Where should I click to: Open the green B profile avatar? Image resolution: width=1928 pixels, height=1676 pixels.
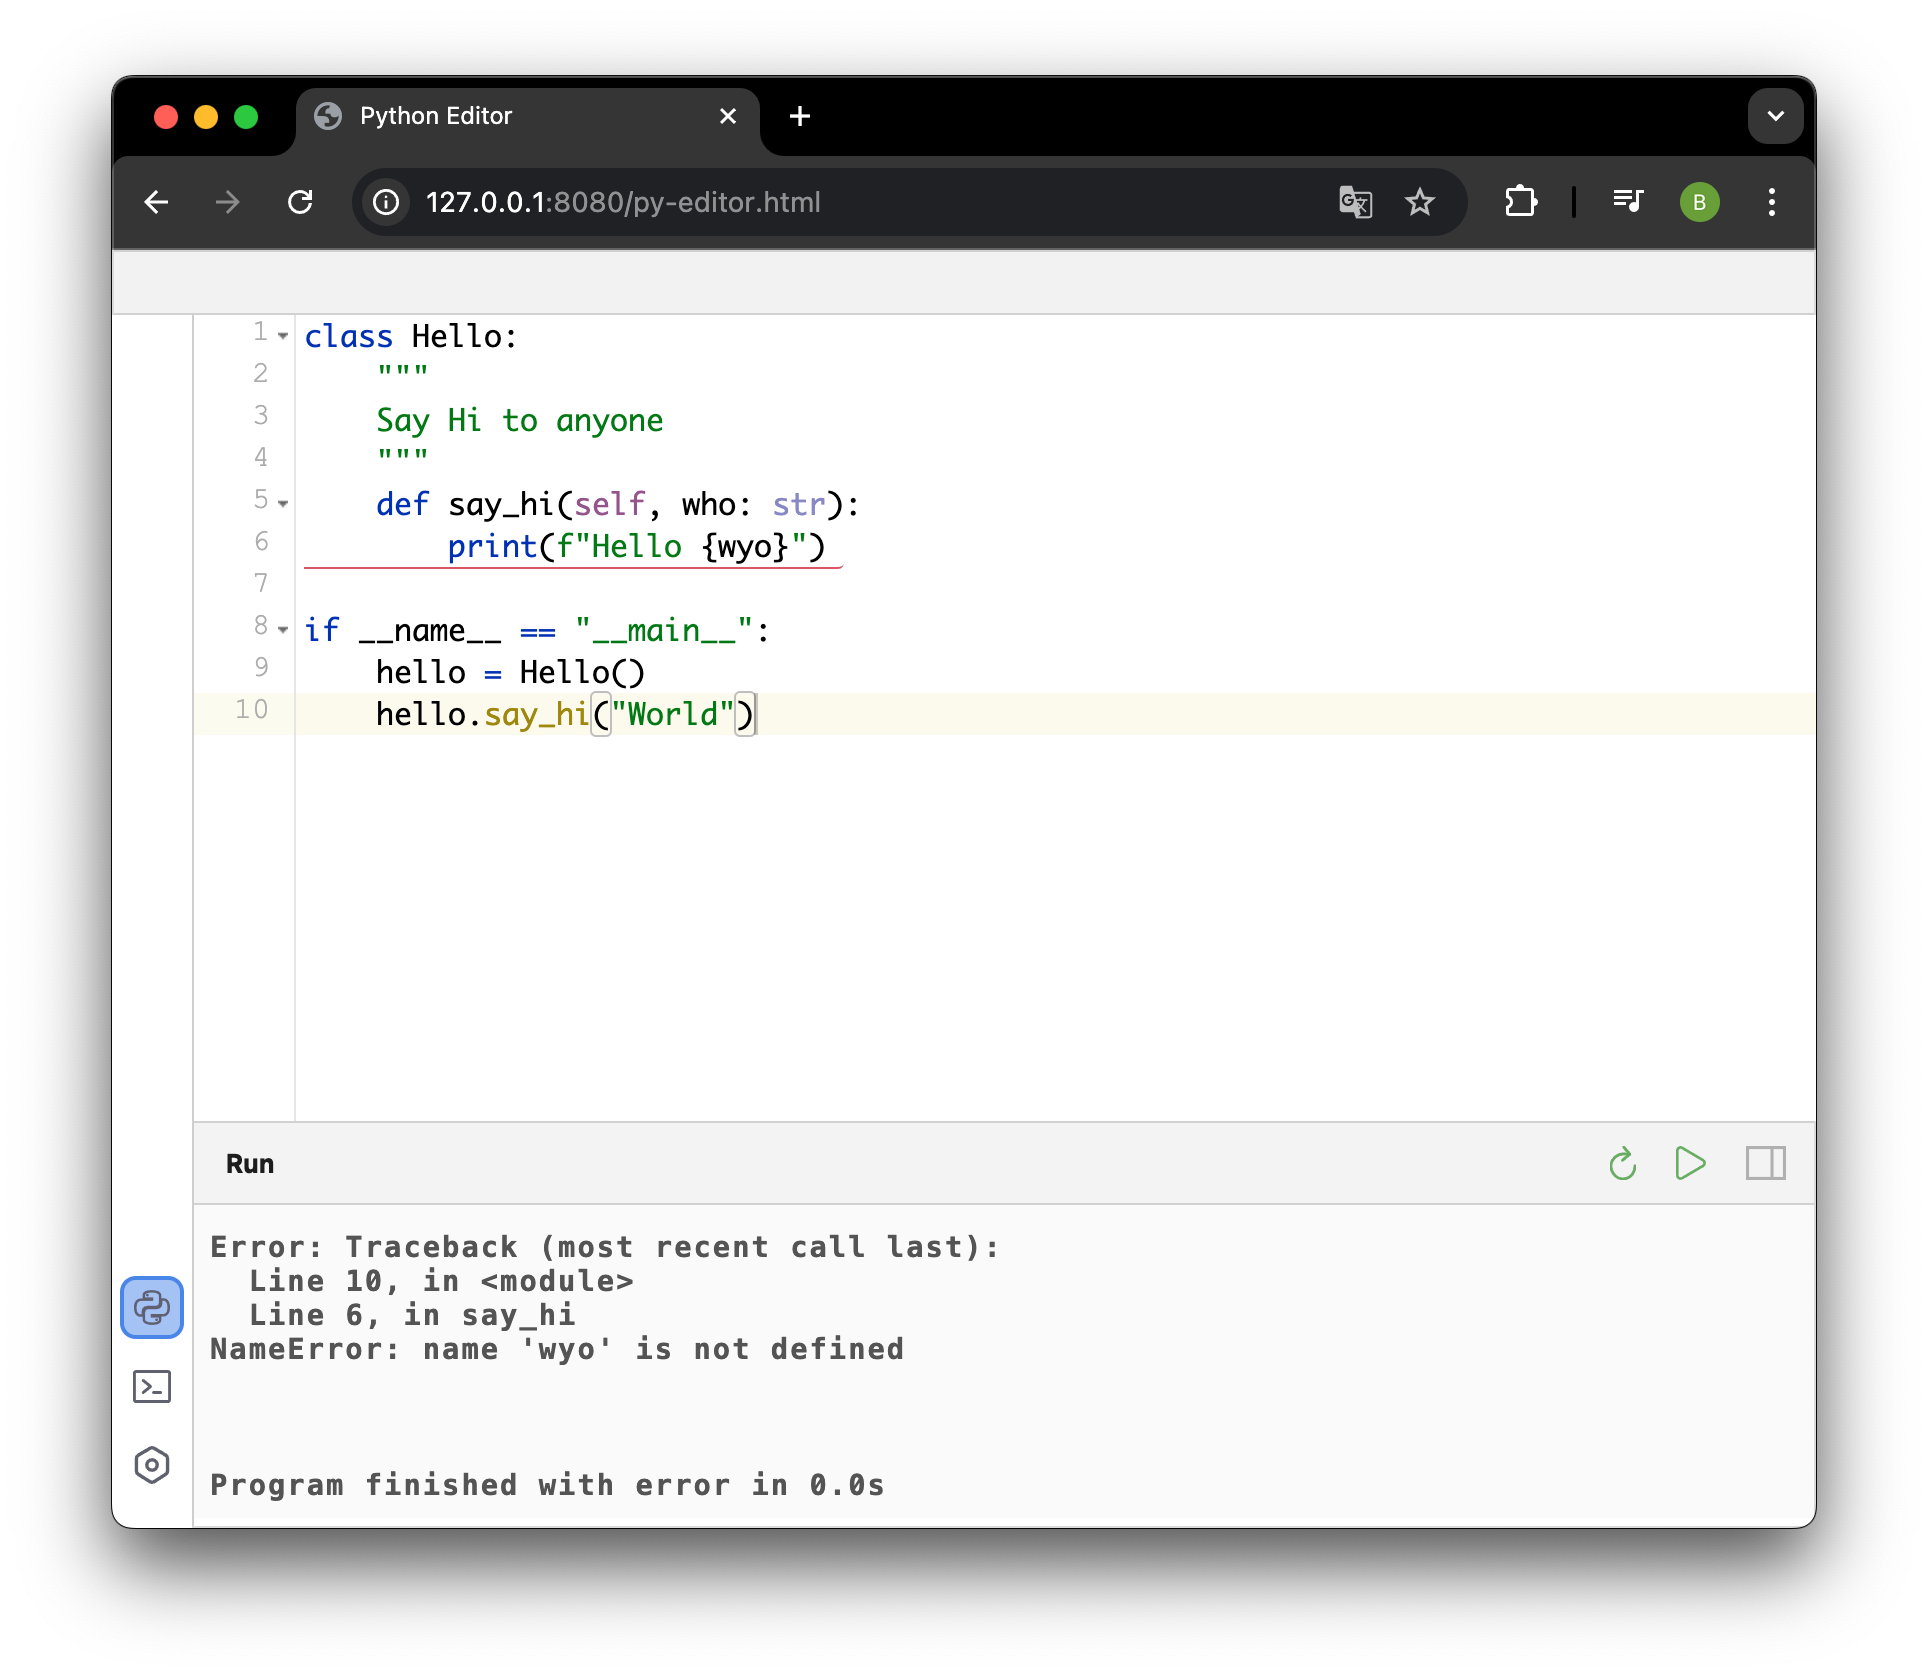point(1699,202)
